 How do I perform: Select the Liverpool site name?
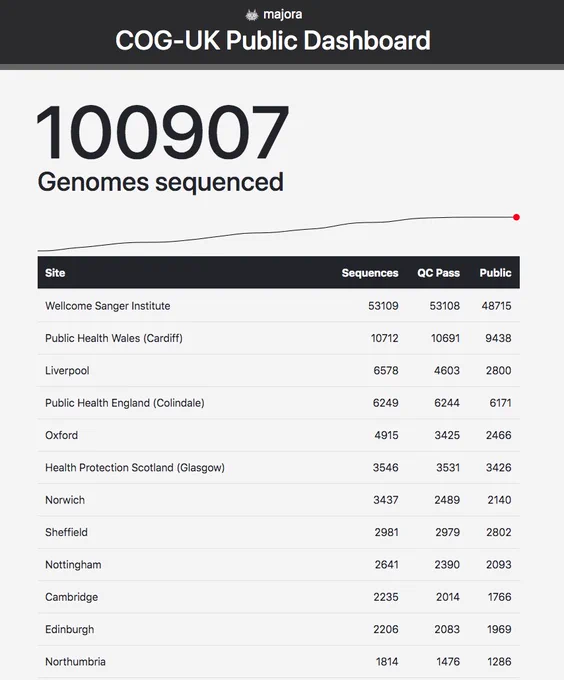tap(67, 370)
